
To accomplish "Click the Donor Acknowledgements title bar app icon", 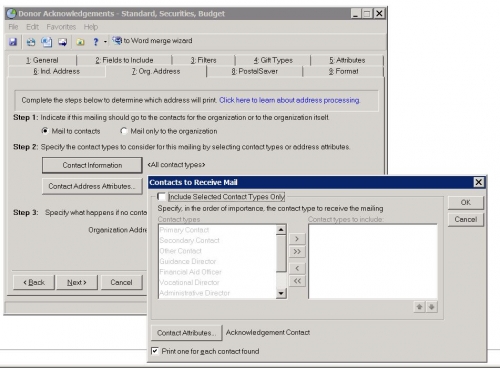I will click(x=12, y=13).
